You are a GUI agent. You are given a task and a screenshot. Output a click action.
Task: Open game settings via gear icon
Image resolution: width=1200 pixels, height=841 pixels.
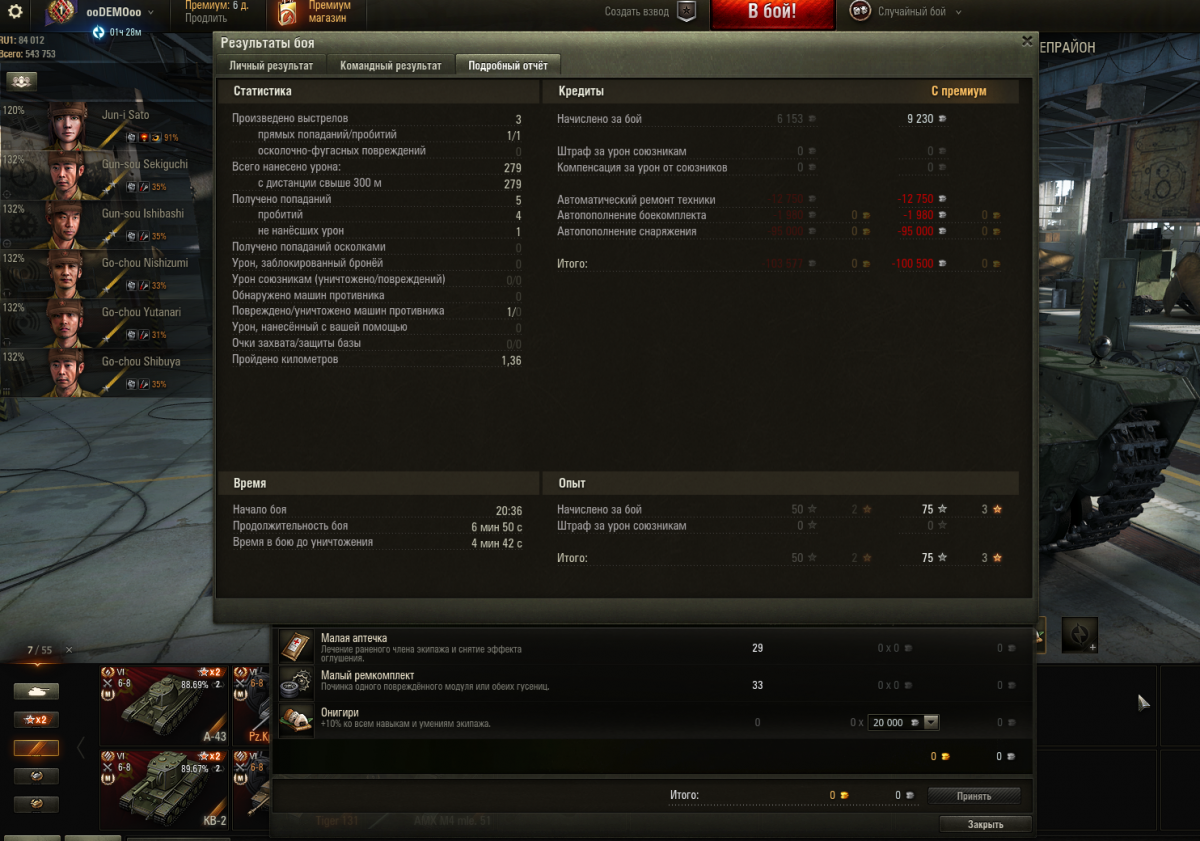tap(15, 12)
